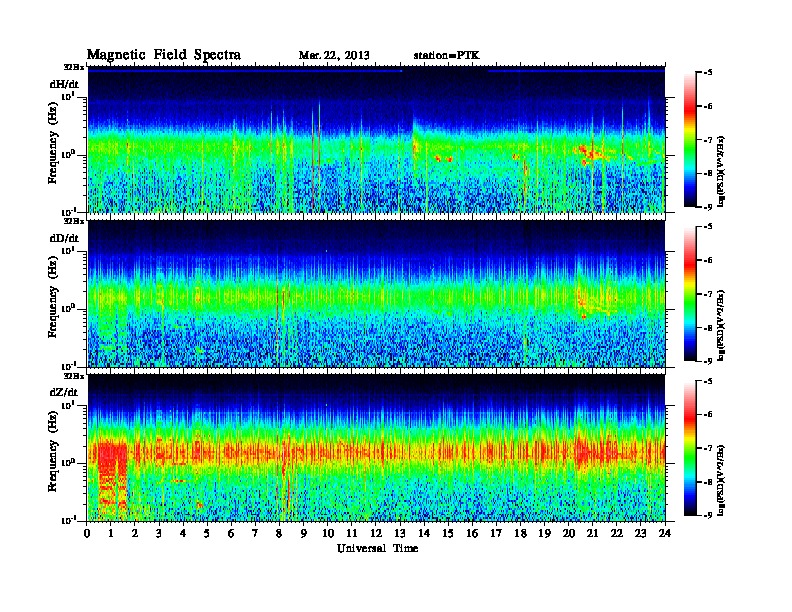792x612 pixels.
Task: Click the dZ/dt spectrogram plot area
Action: (376, 448)
